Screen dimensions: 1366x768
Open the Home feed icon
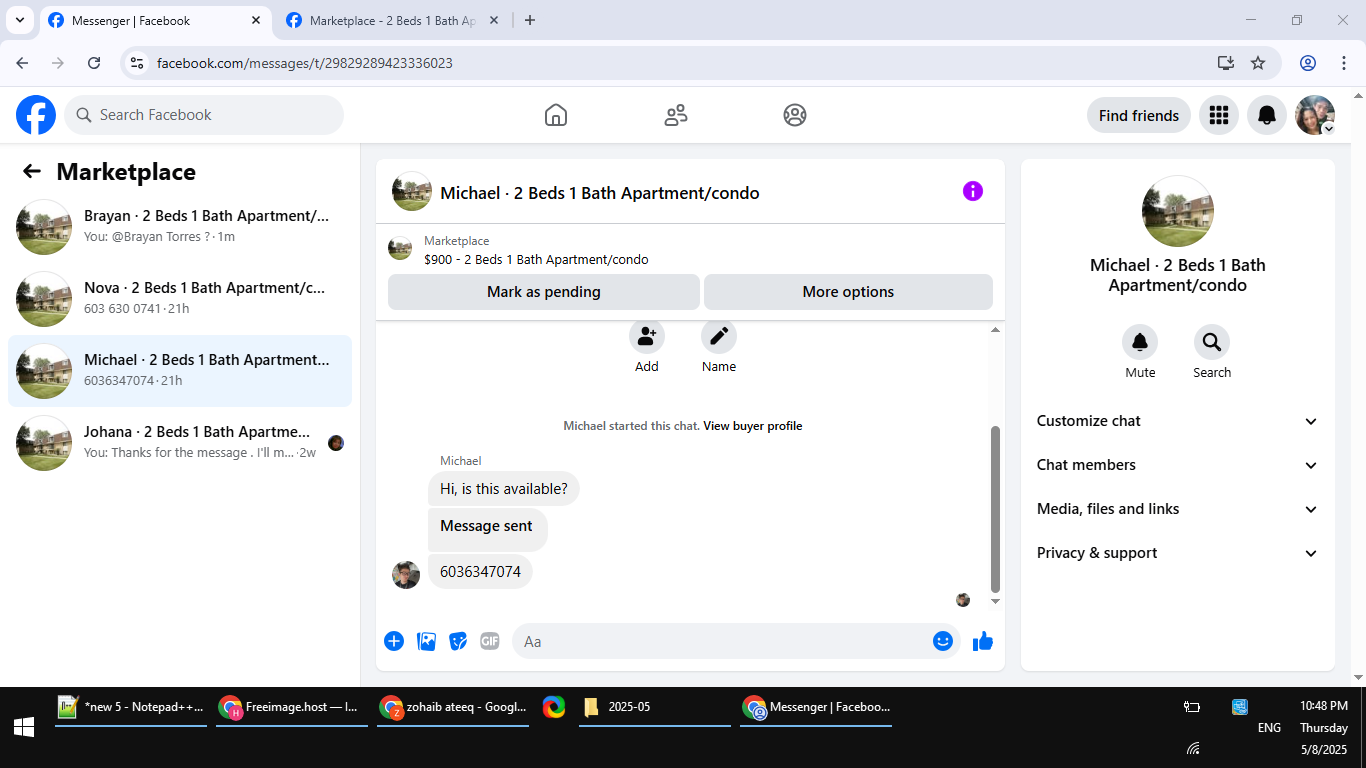tap(556, 115)
